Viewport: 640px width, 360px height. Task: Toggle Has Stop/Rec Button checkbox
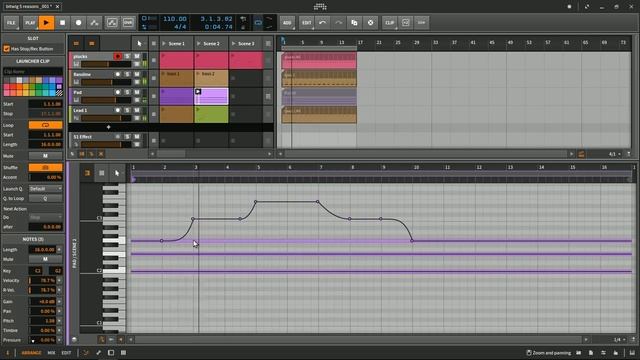tap(7, 49)
